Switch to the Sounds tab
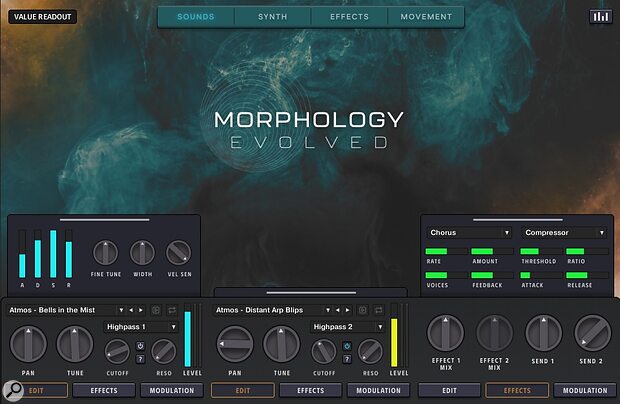This screenshot has width=620, height=404. coord(196,17)
